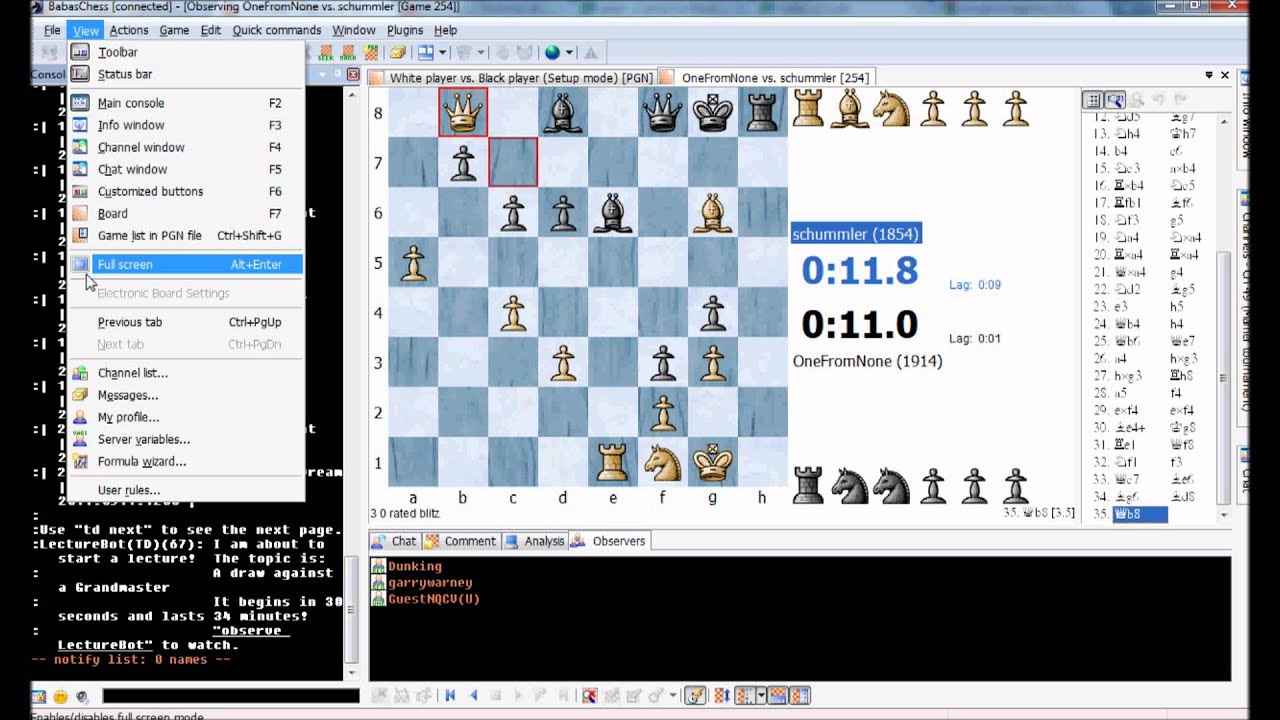The height and width of the screenshot is (720, 1280).
Task: Open the Actions menu
Action: (129, 30)
